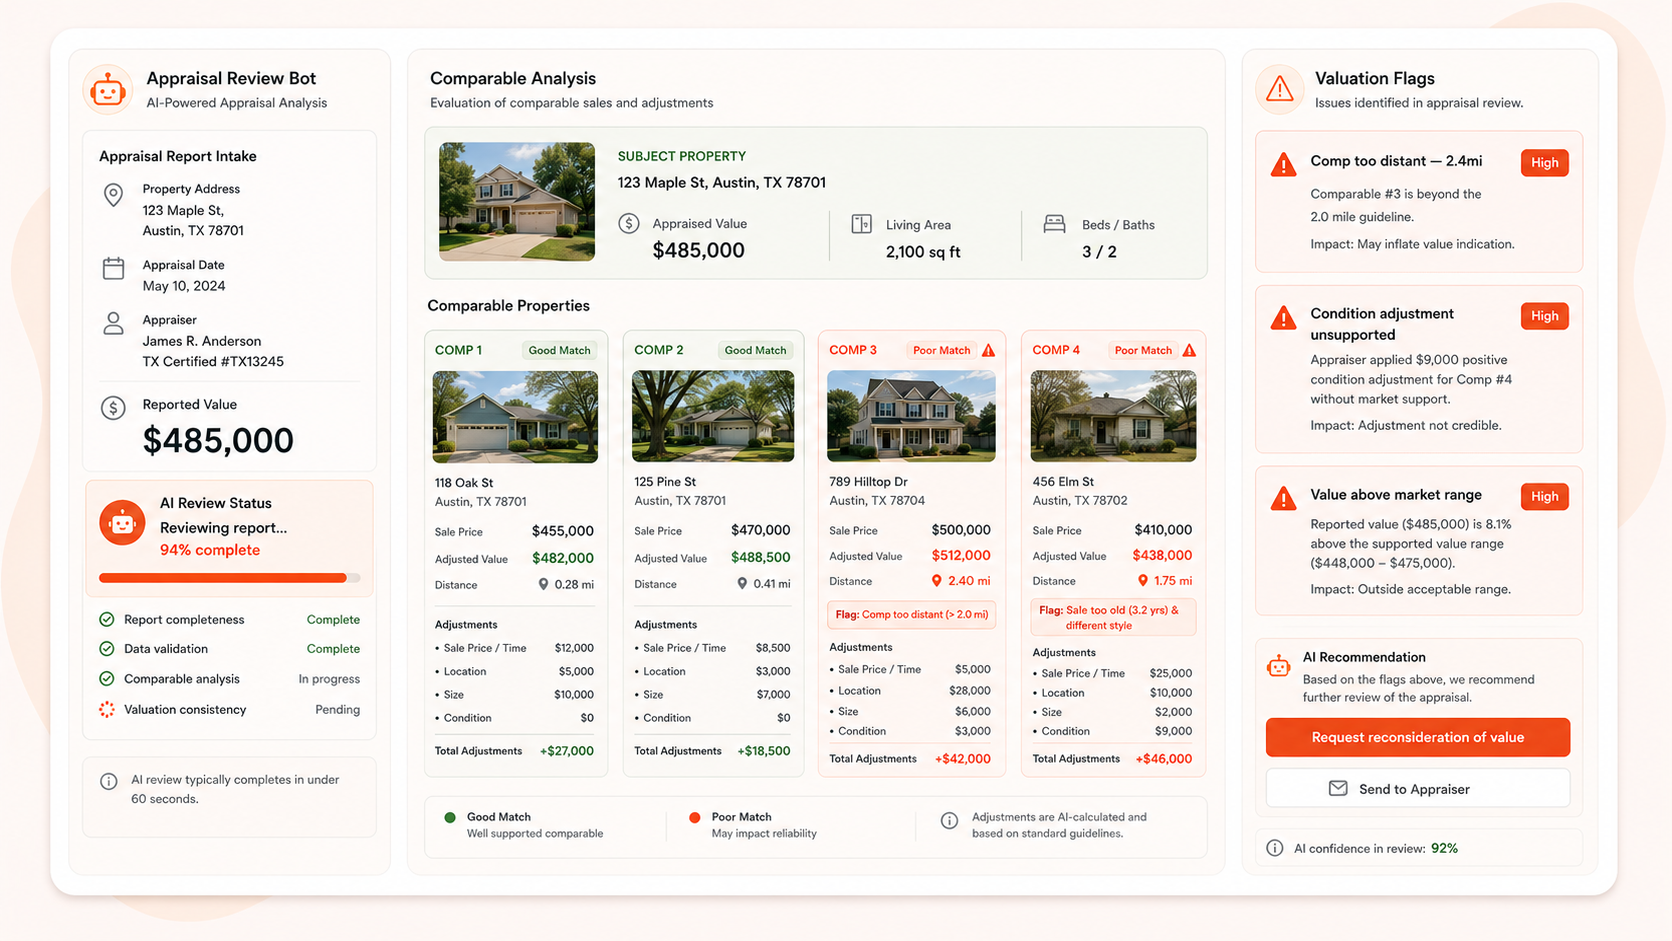Image resolution: width=1672 pixels, height=941 pixels.
Task: Click the red Poor Match legend dot
Action: pyautogui.click(x=695, y=818)
